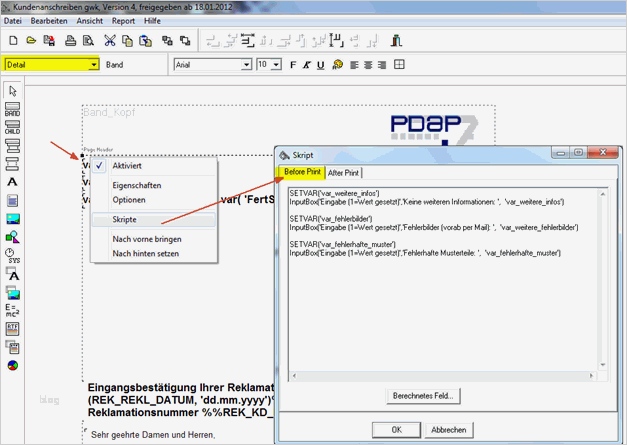Select the label tool with letter A

(x=12, y=182)
